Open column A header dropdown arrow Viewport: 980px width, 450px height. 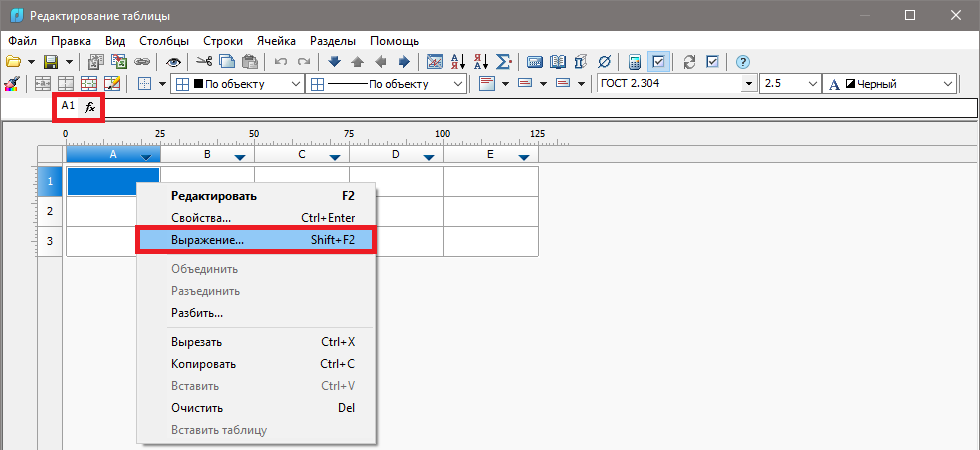[147, 157]
